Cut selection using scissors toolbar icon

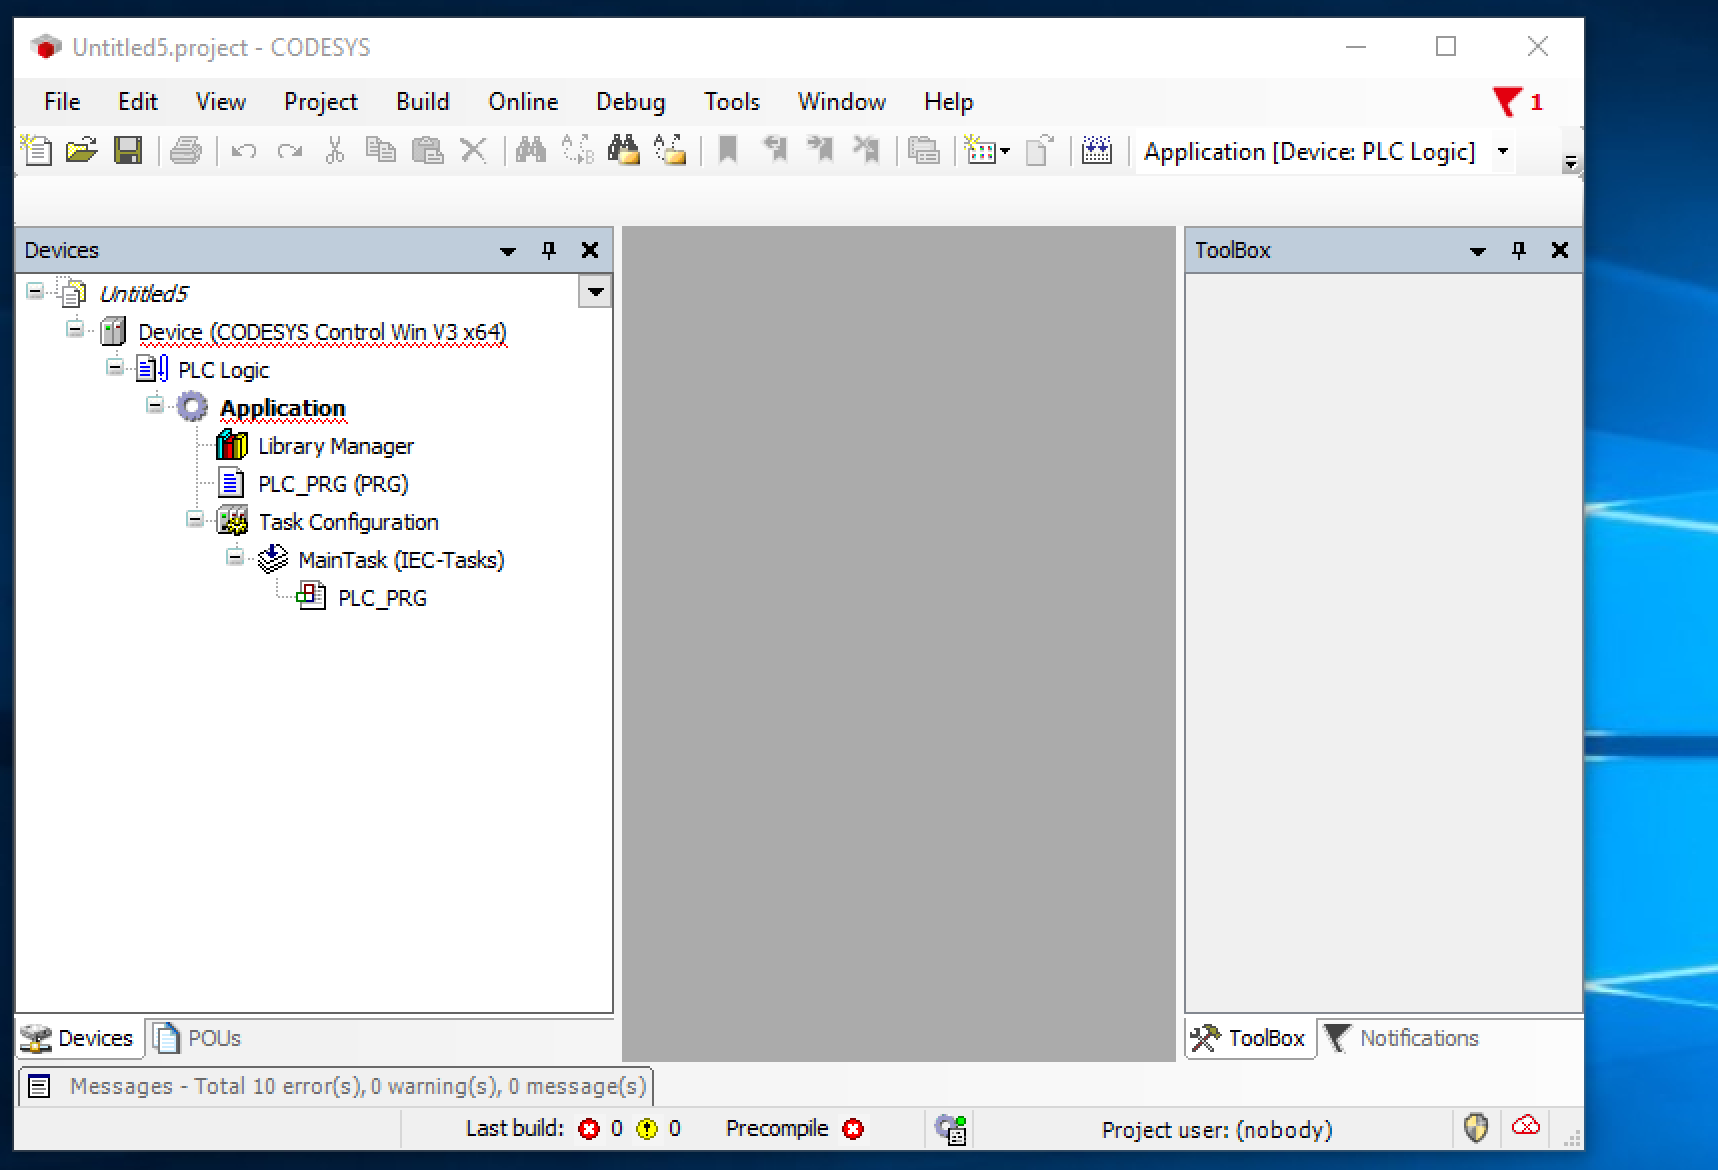[x=334, y=150]
